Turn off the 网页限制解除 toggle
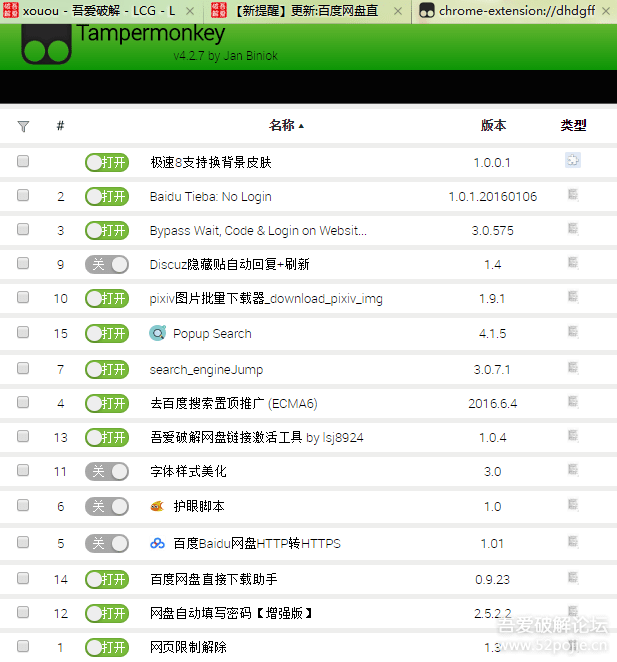The height and width of the screenshot is (662, 617). tap(107, 647)
